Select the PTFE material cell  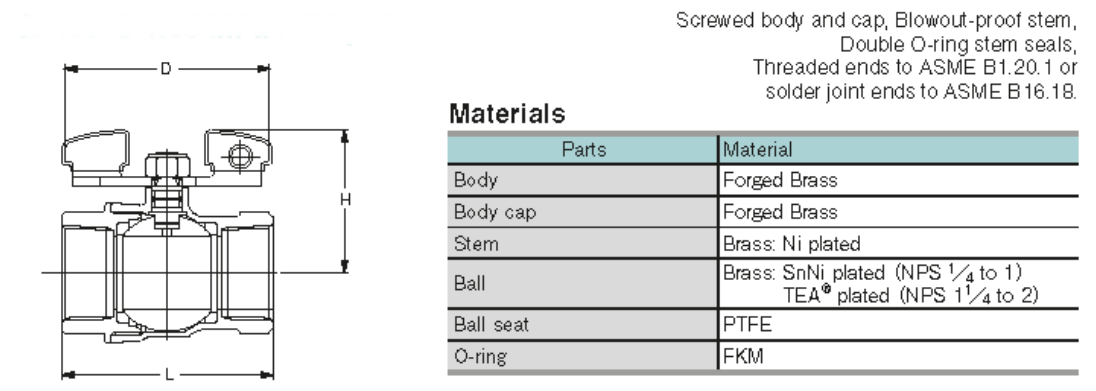point(899,325)
